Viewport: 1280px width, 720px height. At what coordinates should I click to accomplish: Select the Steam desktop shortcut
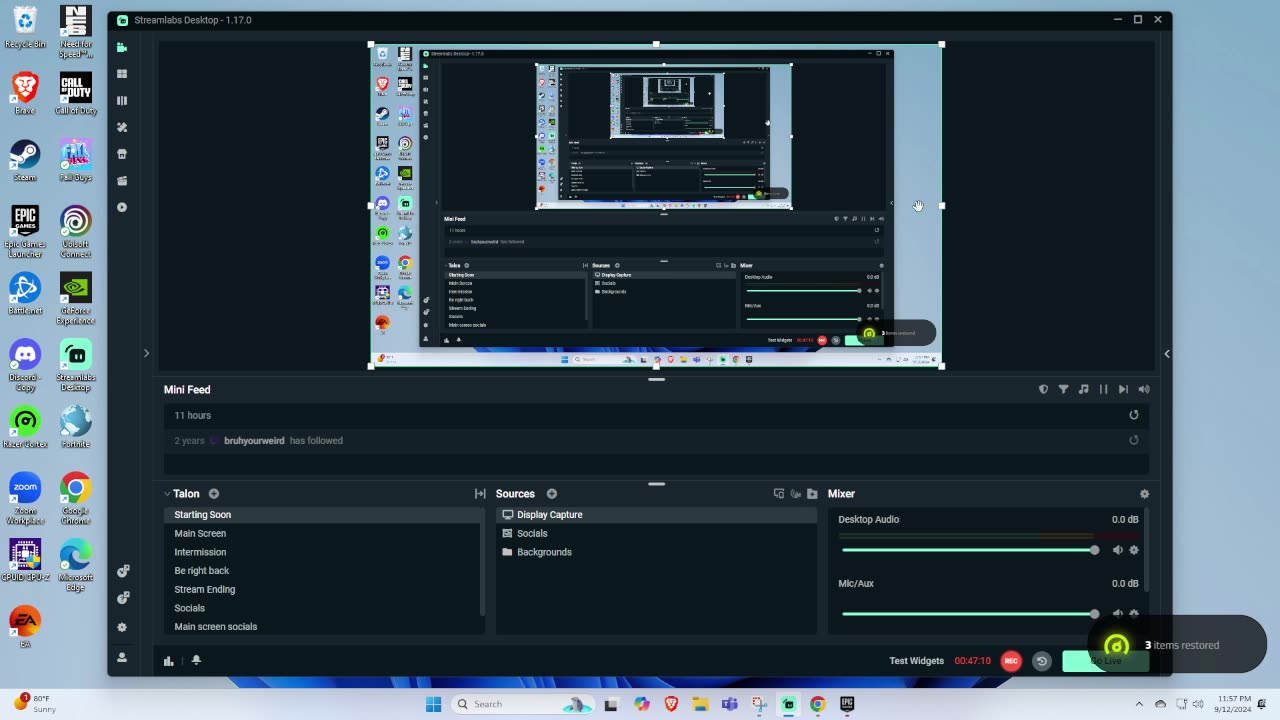pyautogui.click(x=25, y=161)
